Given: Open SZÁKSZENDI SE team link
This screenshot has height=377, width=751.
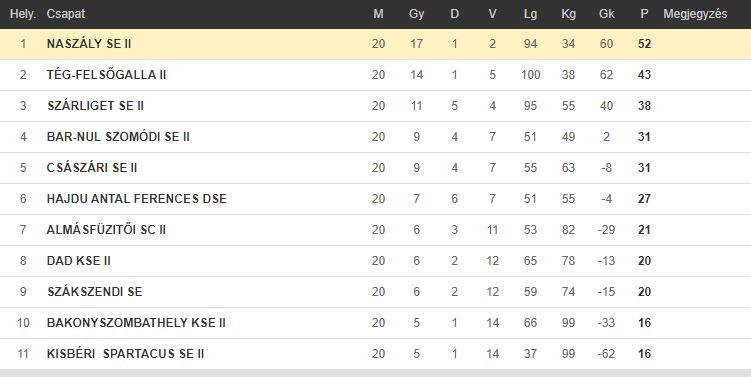Looking at the screenshot, I should pyautogui.click(x=95, y=292).
